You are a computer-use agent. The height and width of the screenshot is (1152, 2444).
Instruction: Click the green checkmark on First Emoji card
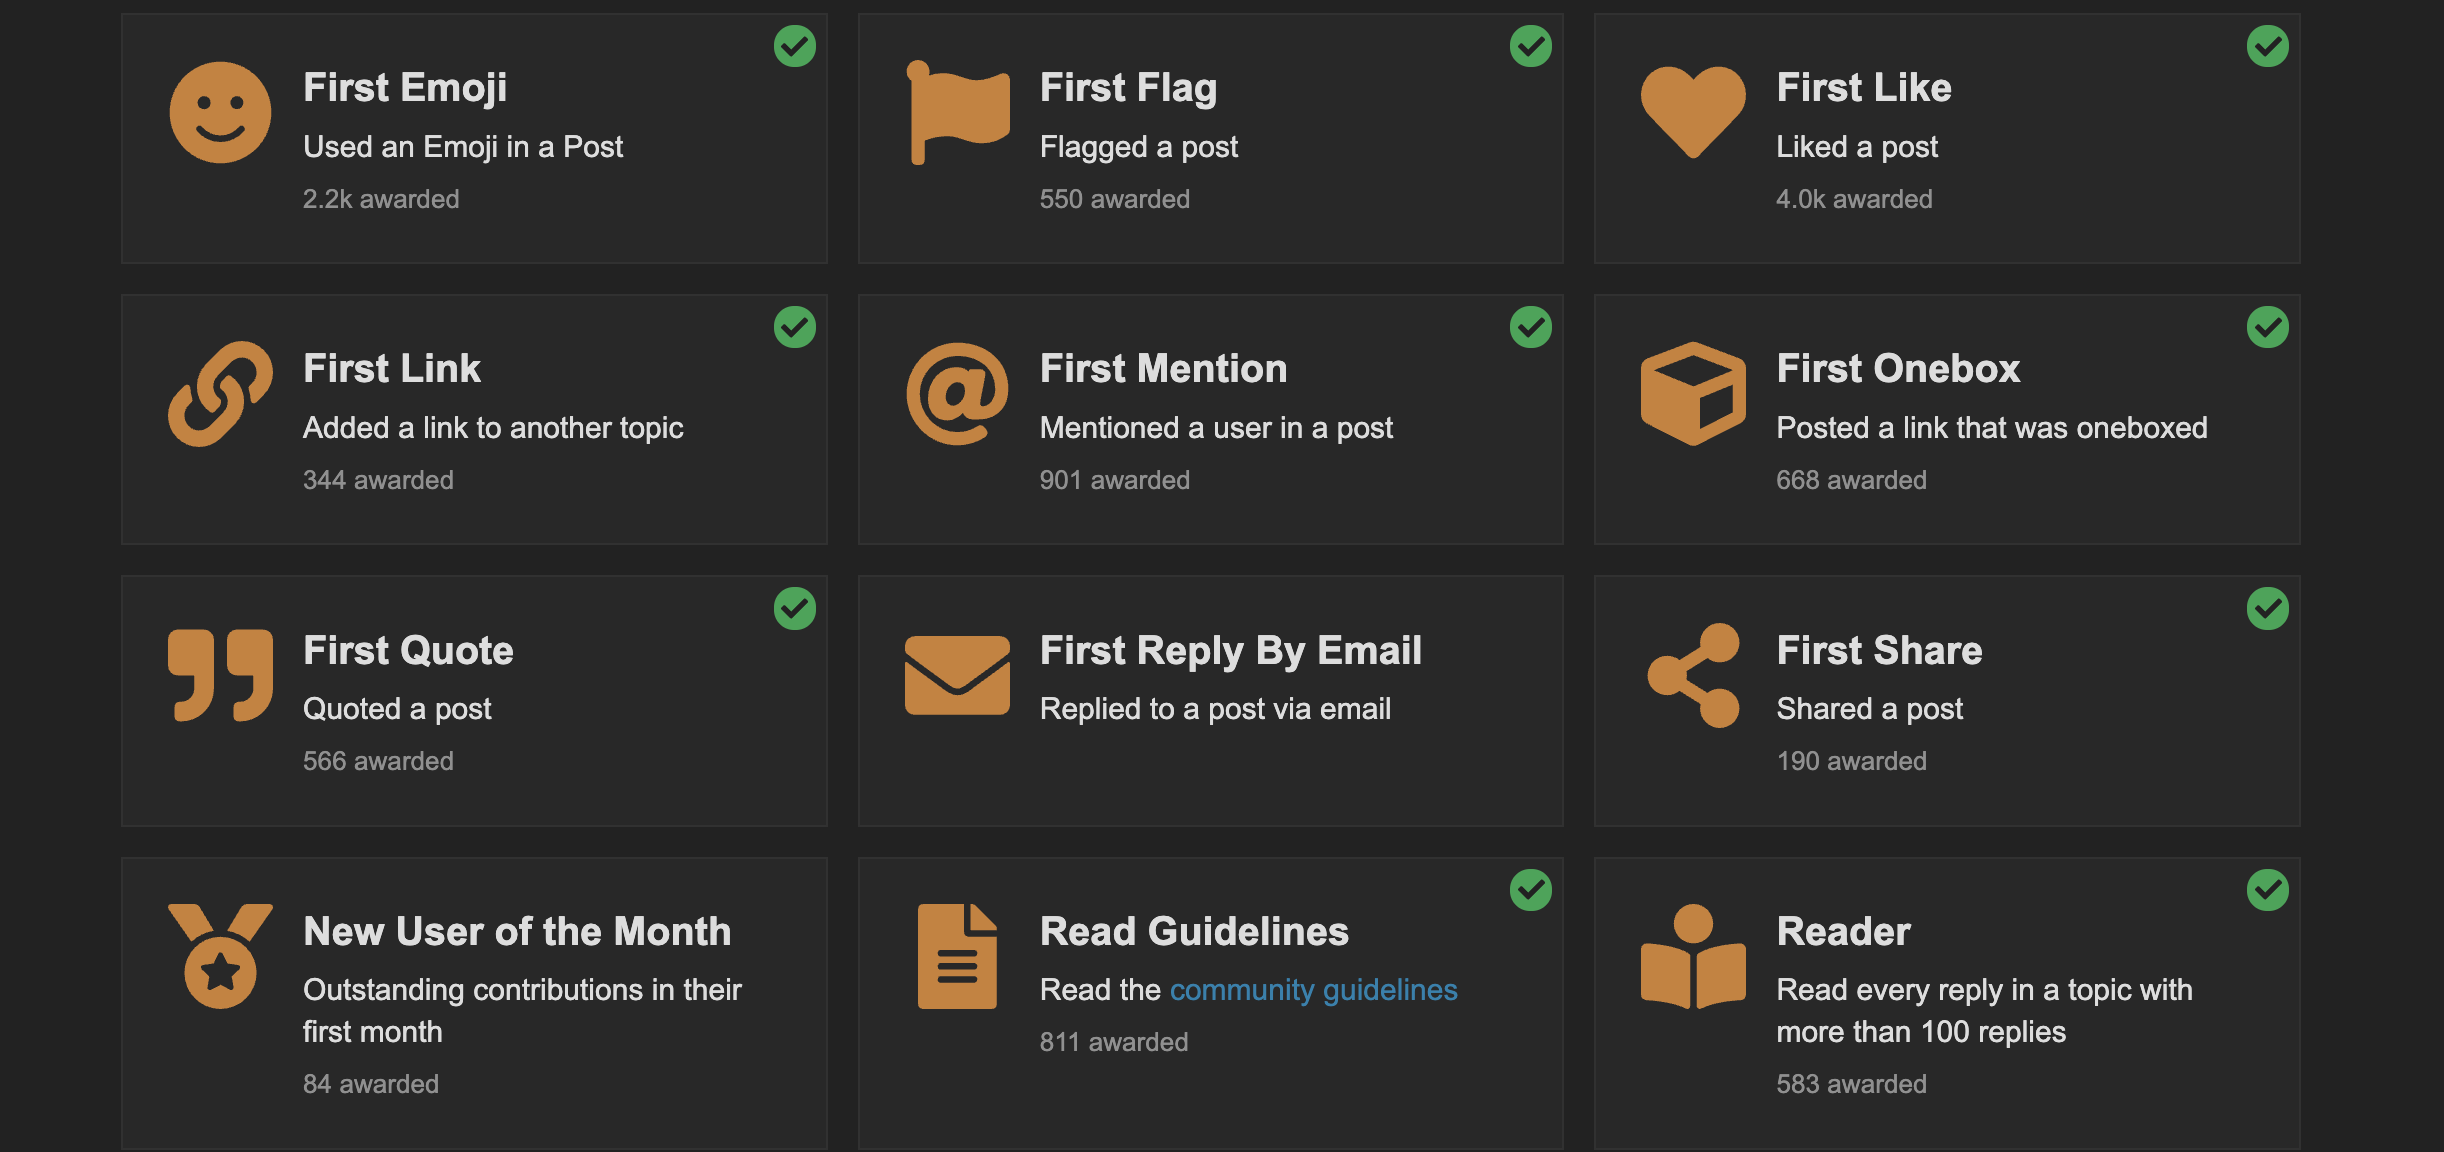click(796, 46)
